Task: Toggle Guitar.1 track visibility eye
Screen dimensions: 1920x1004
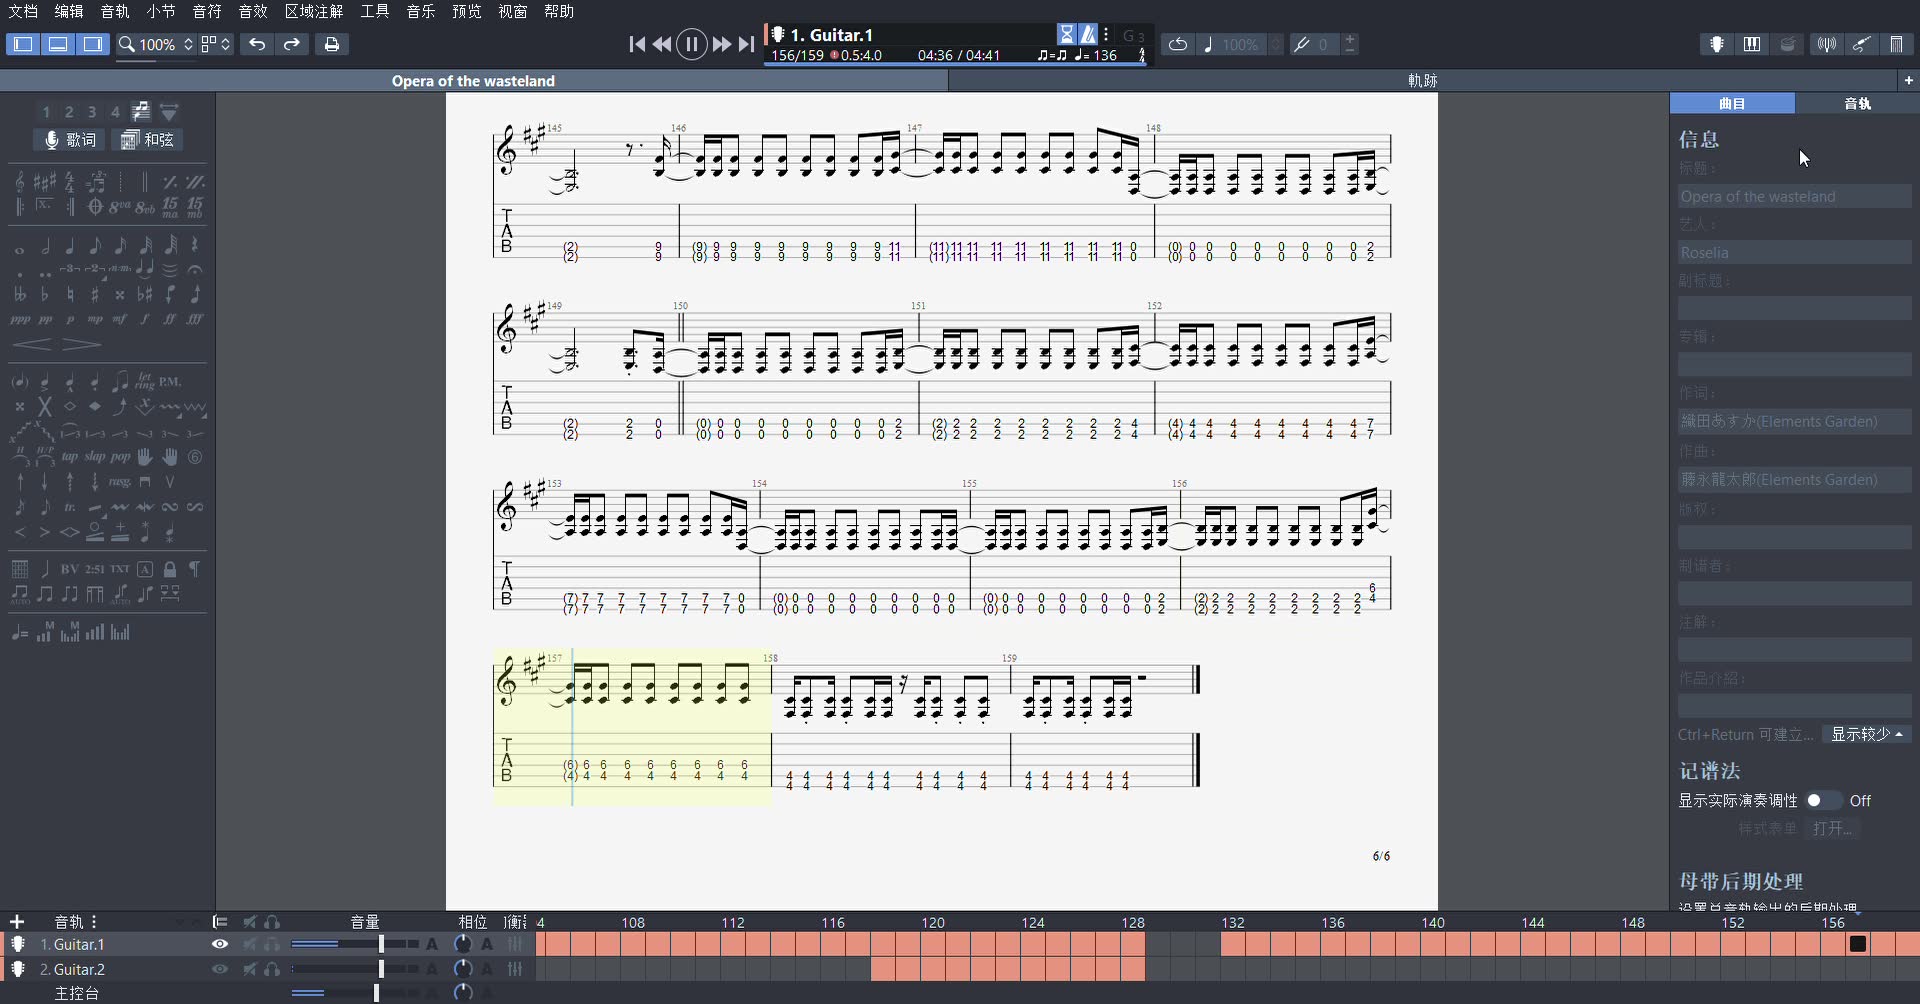Action: pyautogui.click(x=220, y=944)
